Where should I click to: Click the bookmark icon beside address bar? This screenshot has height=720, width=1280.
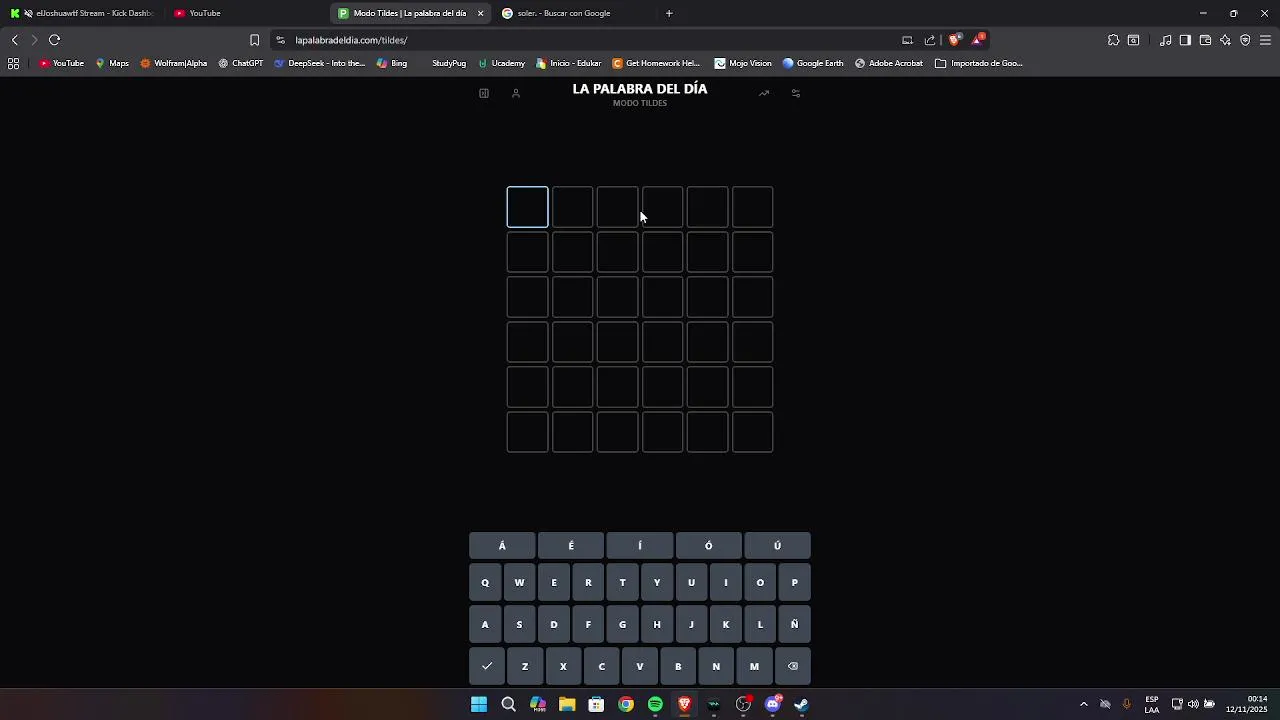coord(254,40)
